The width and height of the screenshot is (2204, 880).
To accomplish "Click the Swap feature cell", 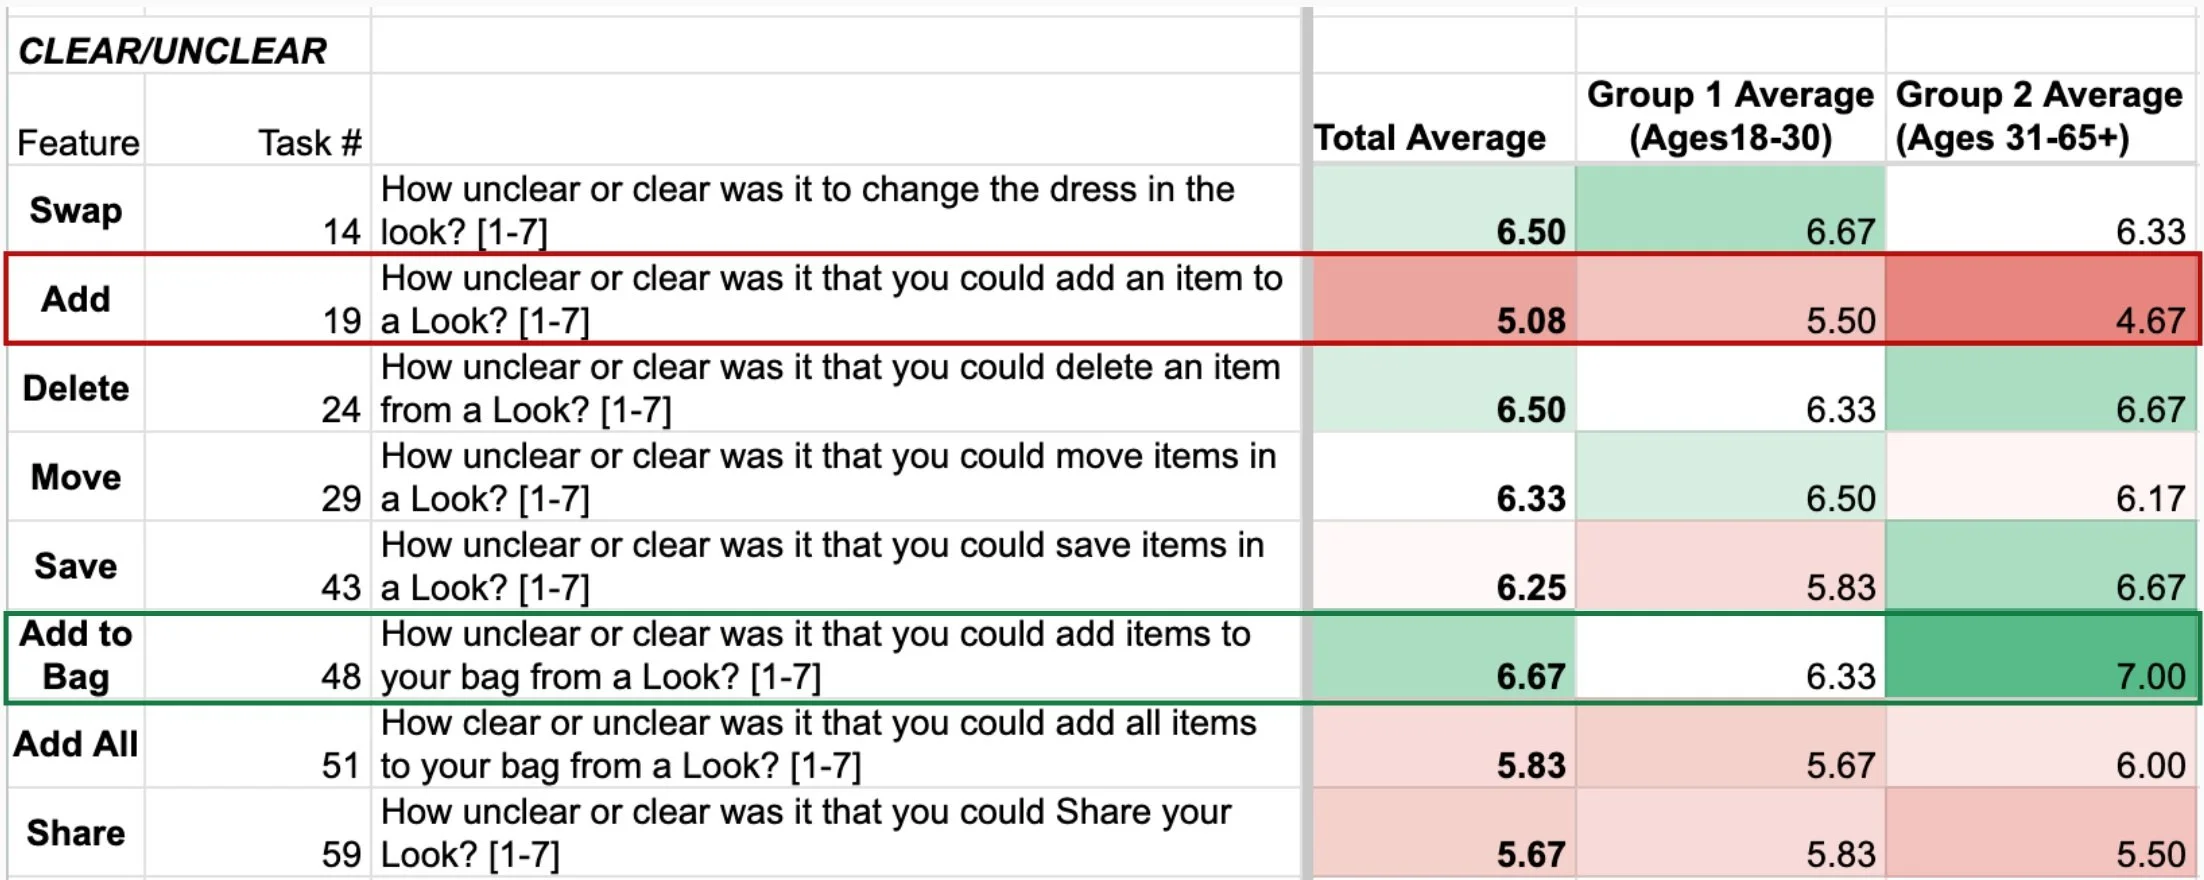I will pyautogui.click(x=76, y=210).
